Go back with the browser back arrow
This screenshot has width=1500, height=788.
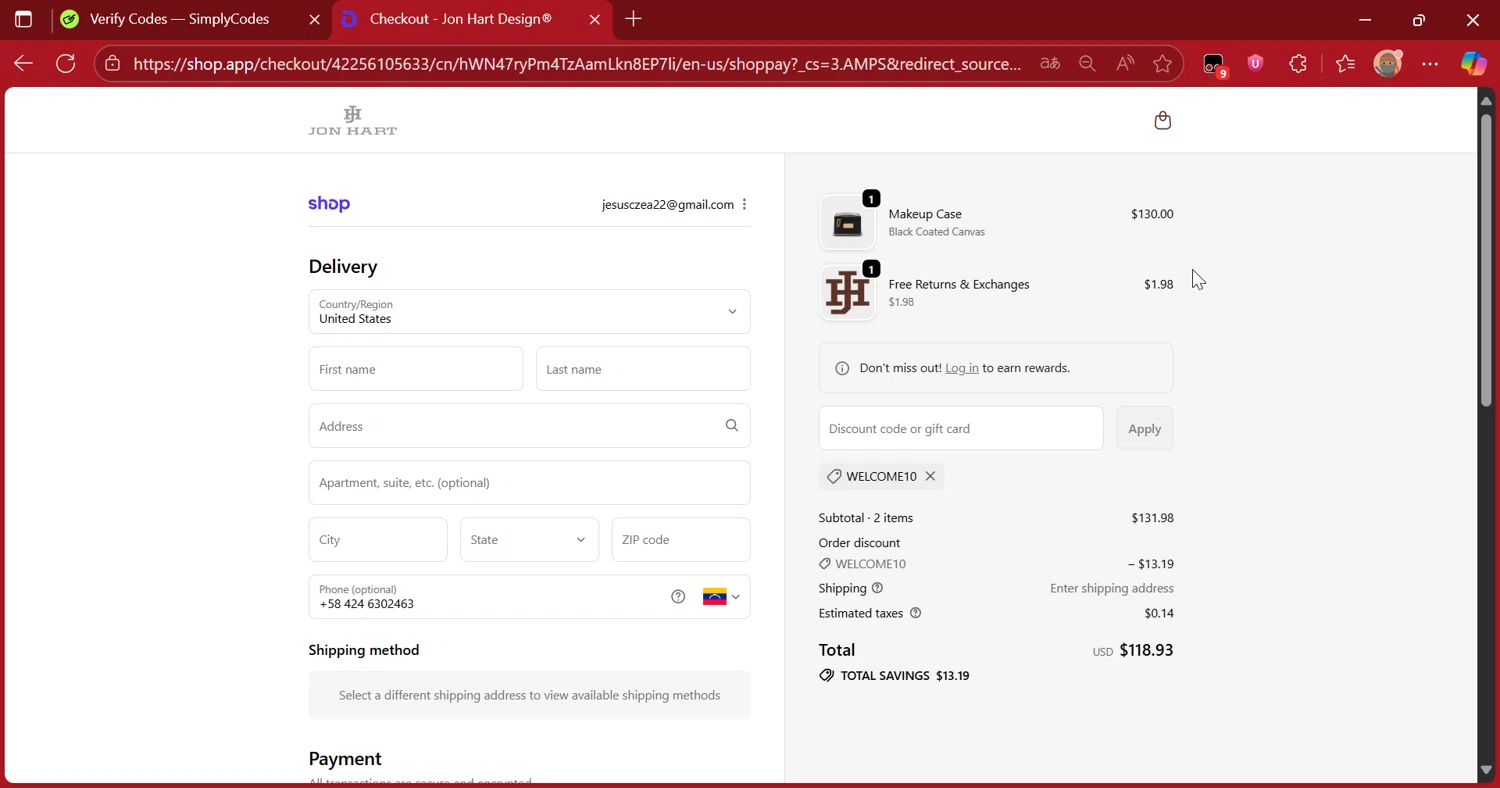pyautogui.click(x=23, y=64)
